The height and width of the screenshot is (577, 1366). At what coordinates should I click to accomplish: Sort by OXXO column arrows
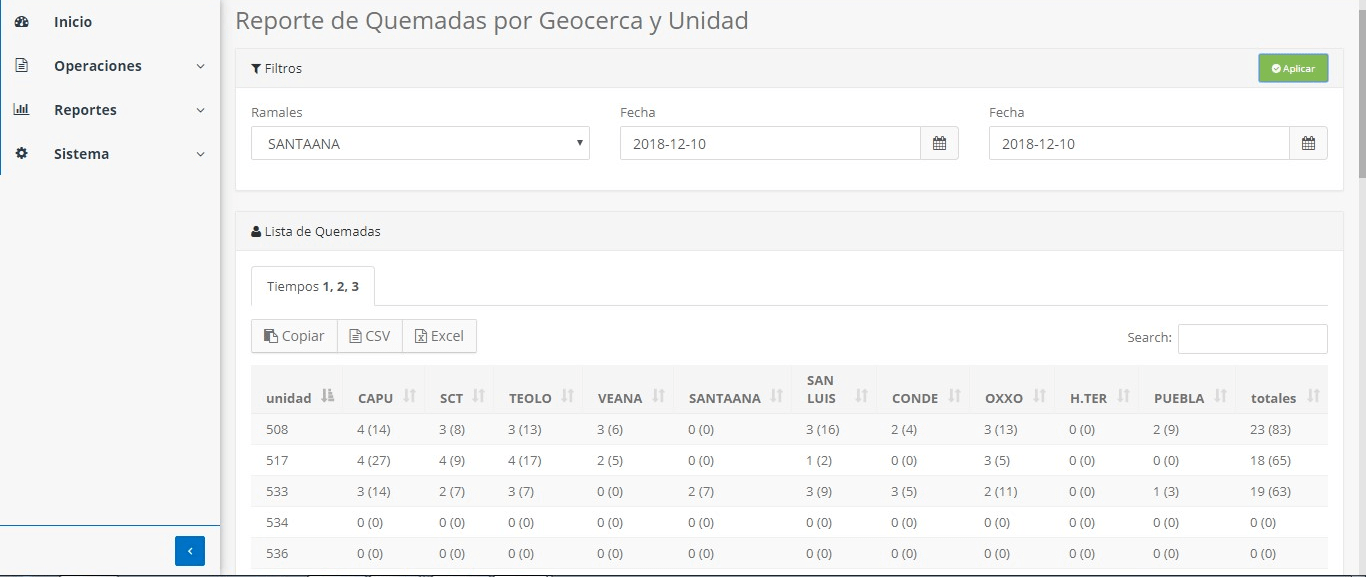(1039, 397)
